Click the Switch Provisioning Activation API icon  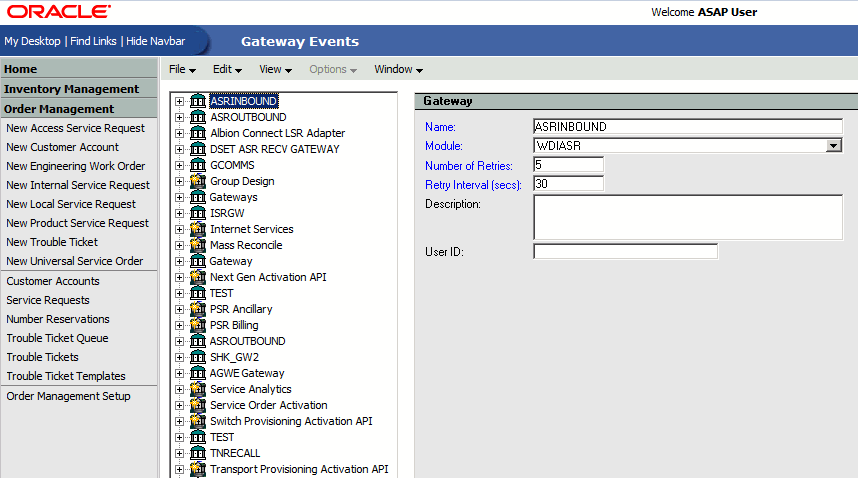point(198,421)
